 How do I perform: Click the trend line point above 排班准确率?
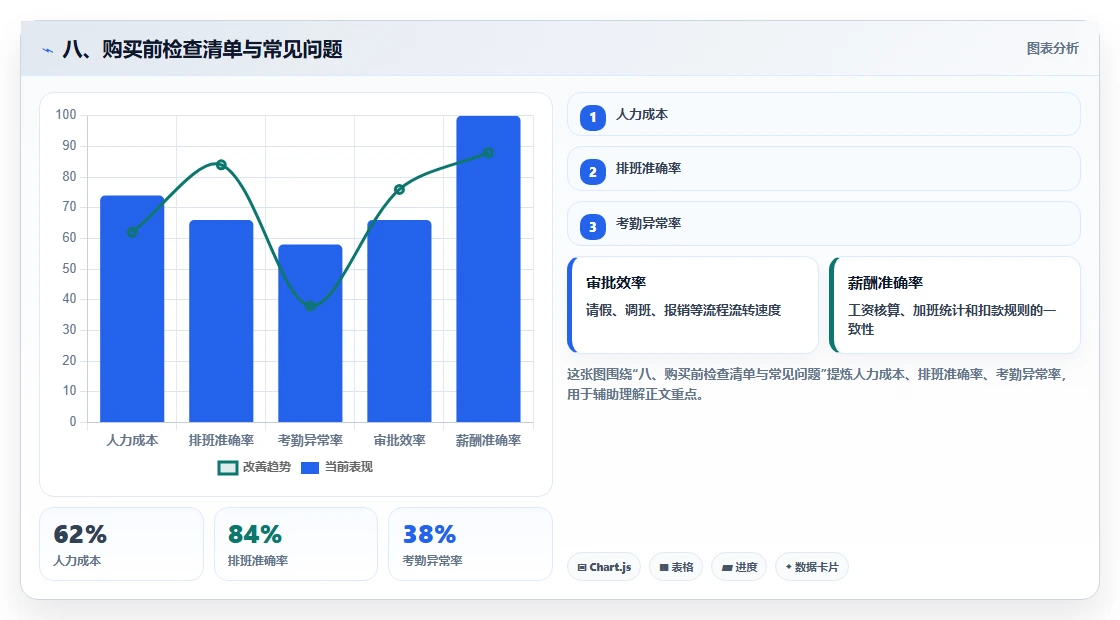(221, 165)
